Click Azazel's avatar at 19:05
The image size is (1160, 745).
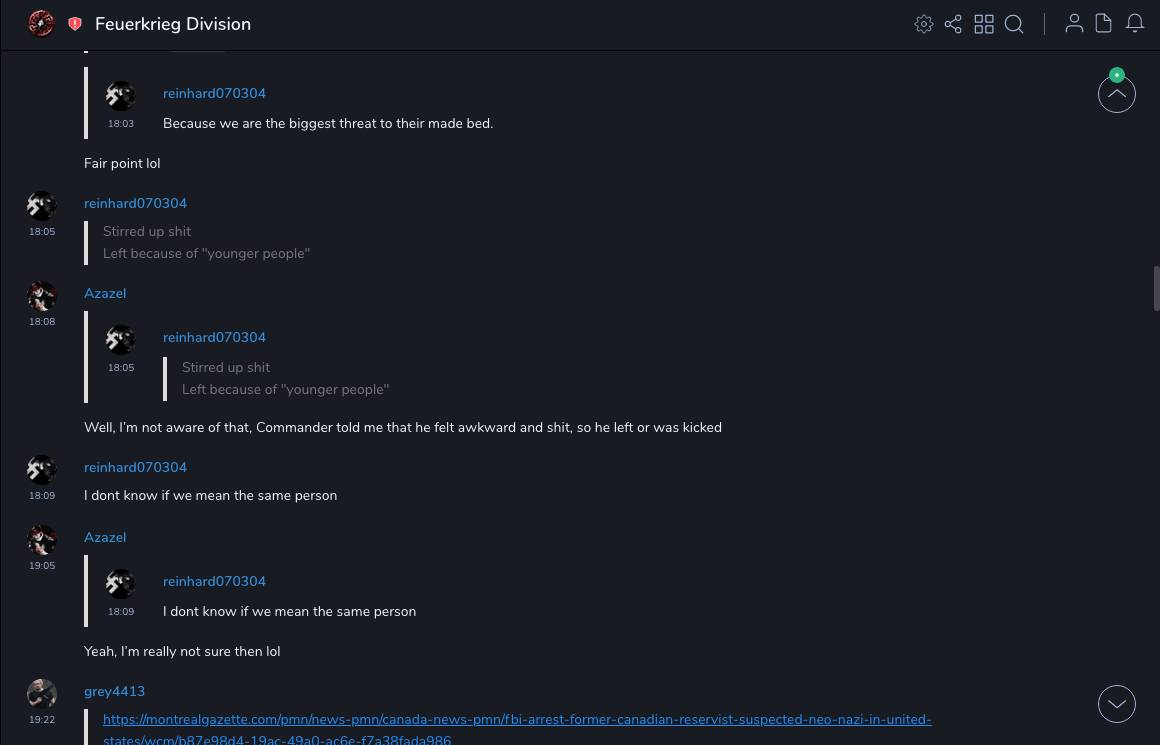42,540
